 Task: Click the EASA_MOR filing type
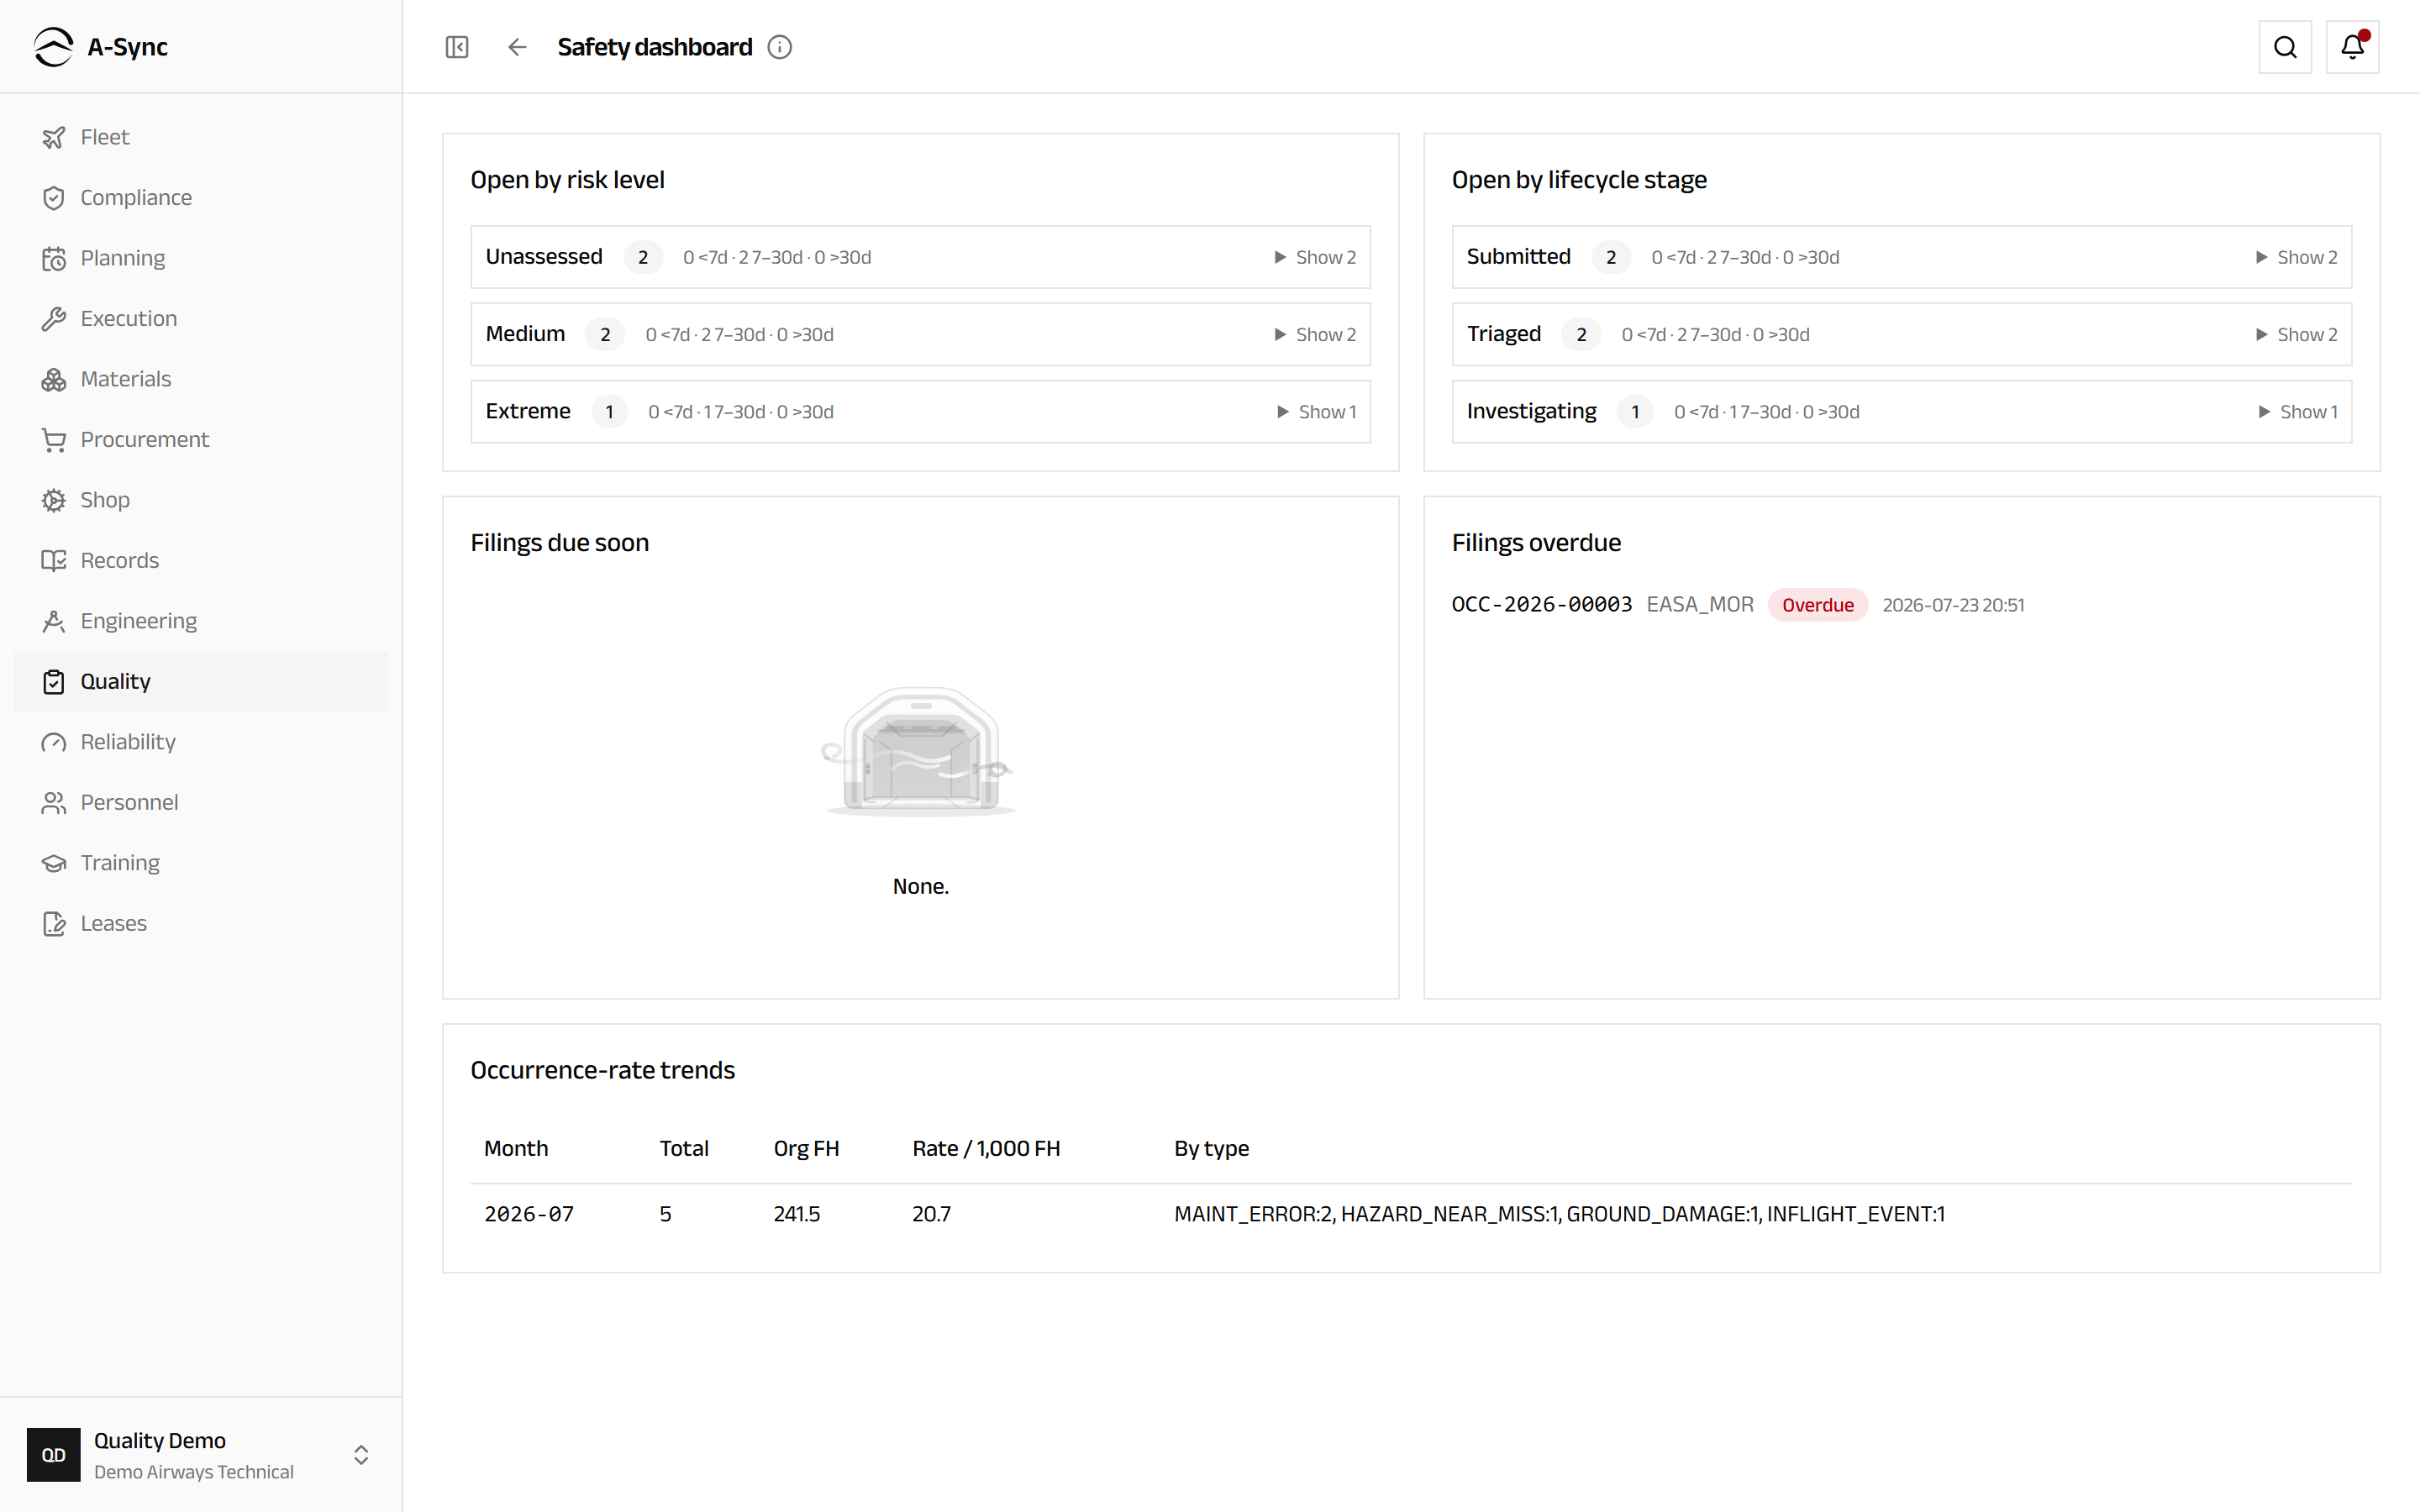[x=1700, y=605]
